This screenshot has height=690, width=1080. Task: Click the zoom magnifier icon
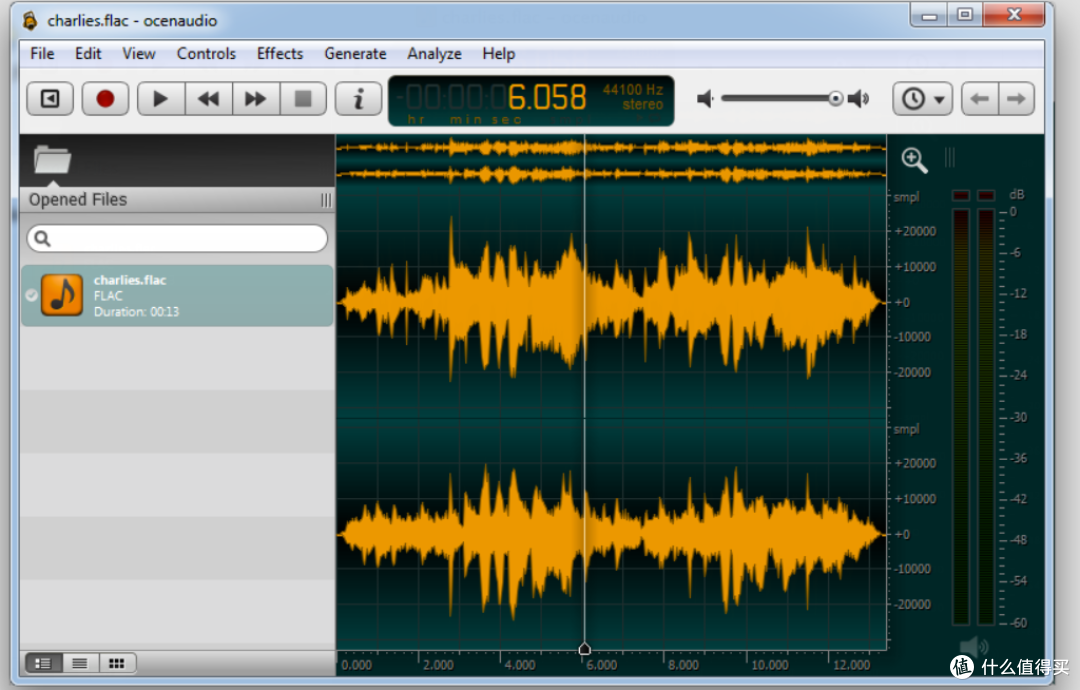point(914,160)
